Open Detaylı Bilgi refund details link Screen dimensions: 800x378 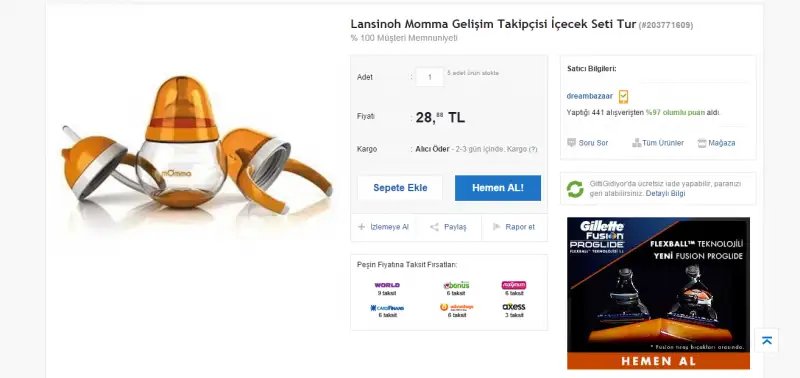click(665, 194)
